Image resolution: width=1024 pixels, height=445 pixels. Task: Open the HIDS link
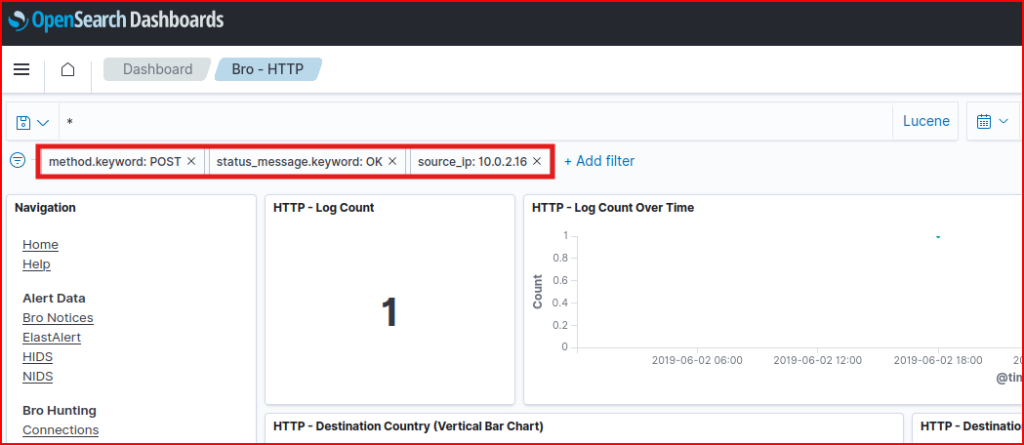point(37,357)
